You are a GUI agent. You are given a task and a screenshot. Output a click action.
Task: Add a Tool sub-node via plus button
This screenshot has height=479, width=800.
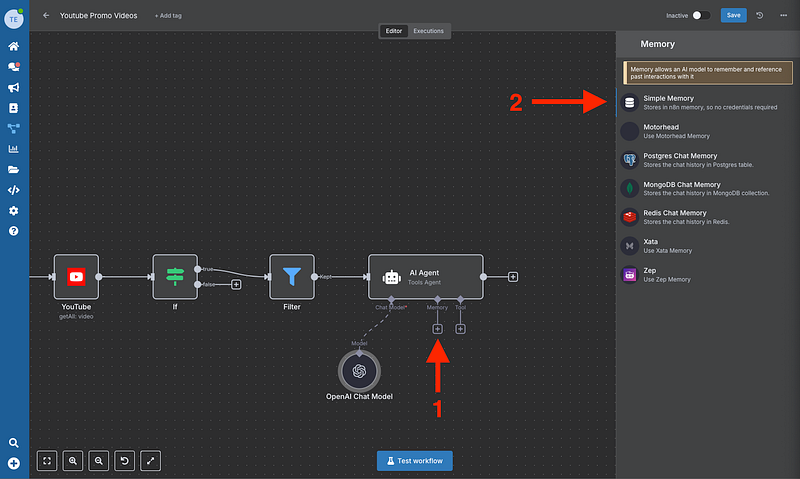[x=460, y=328]
